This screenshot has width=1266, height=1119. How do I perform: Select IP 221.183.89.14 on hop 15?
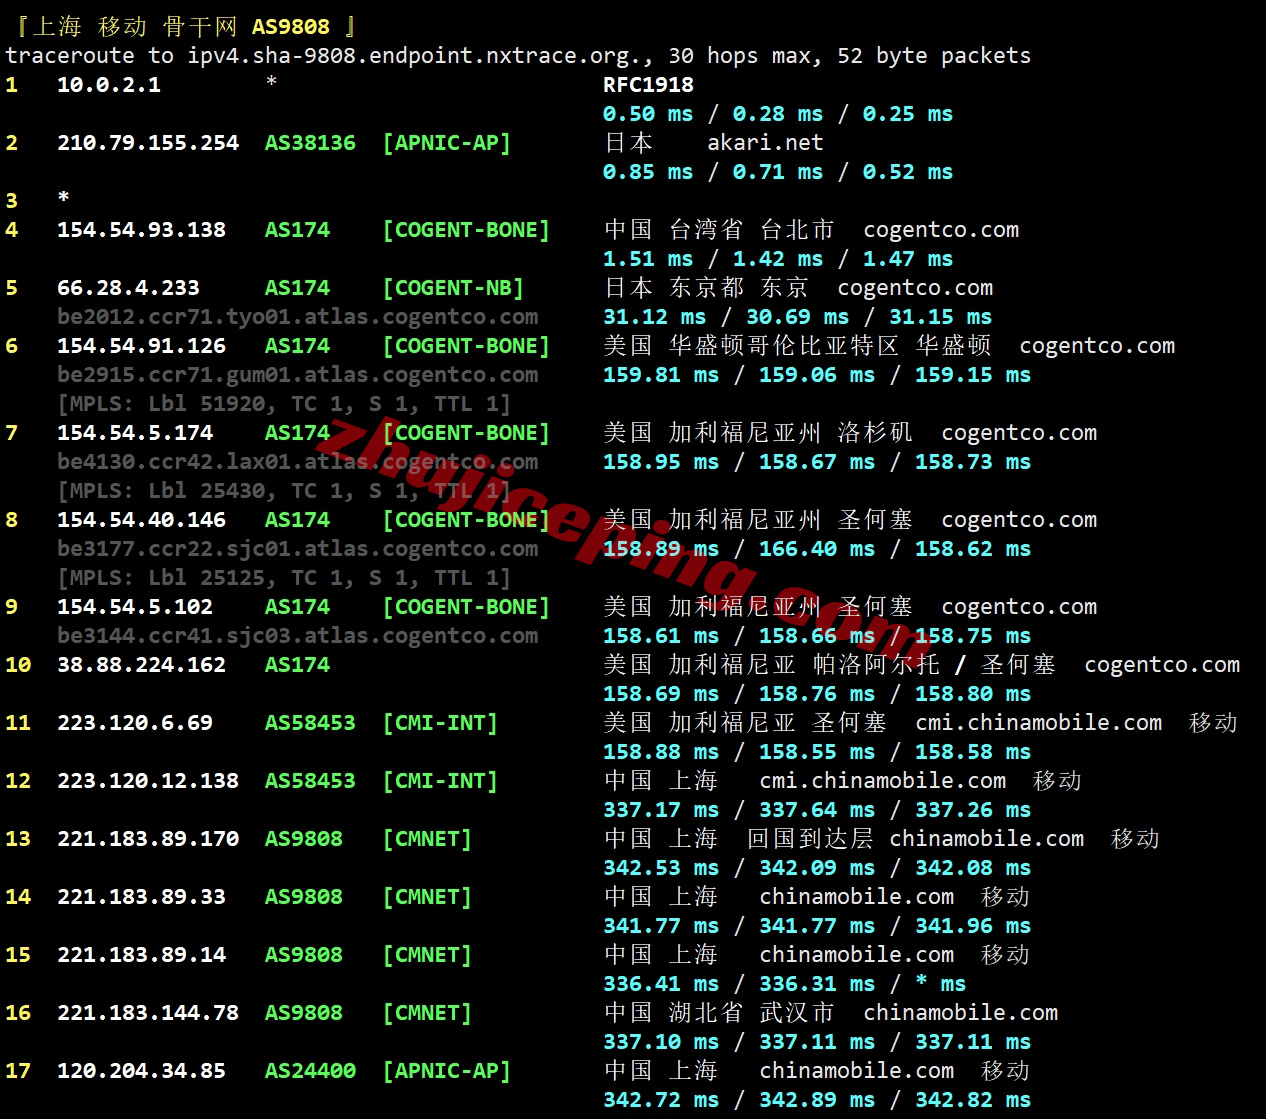pyautogui.click(x=141, y=955)
